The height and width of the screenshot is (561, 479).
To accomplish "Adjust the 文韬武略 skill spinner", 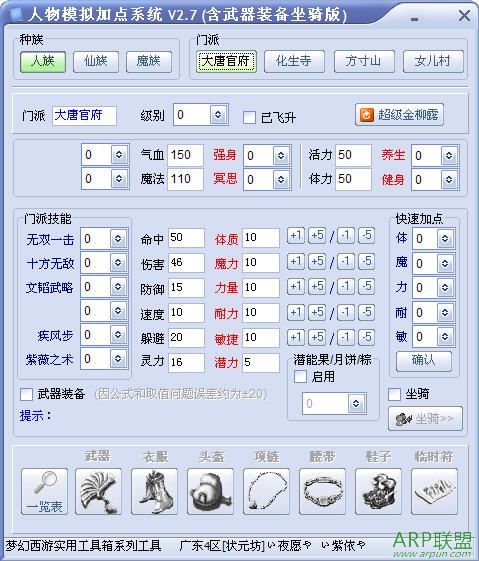I will (x=118, y=287).
